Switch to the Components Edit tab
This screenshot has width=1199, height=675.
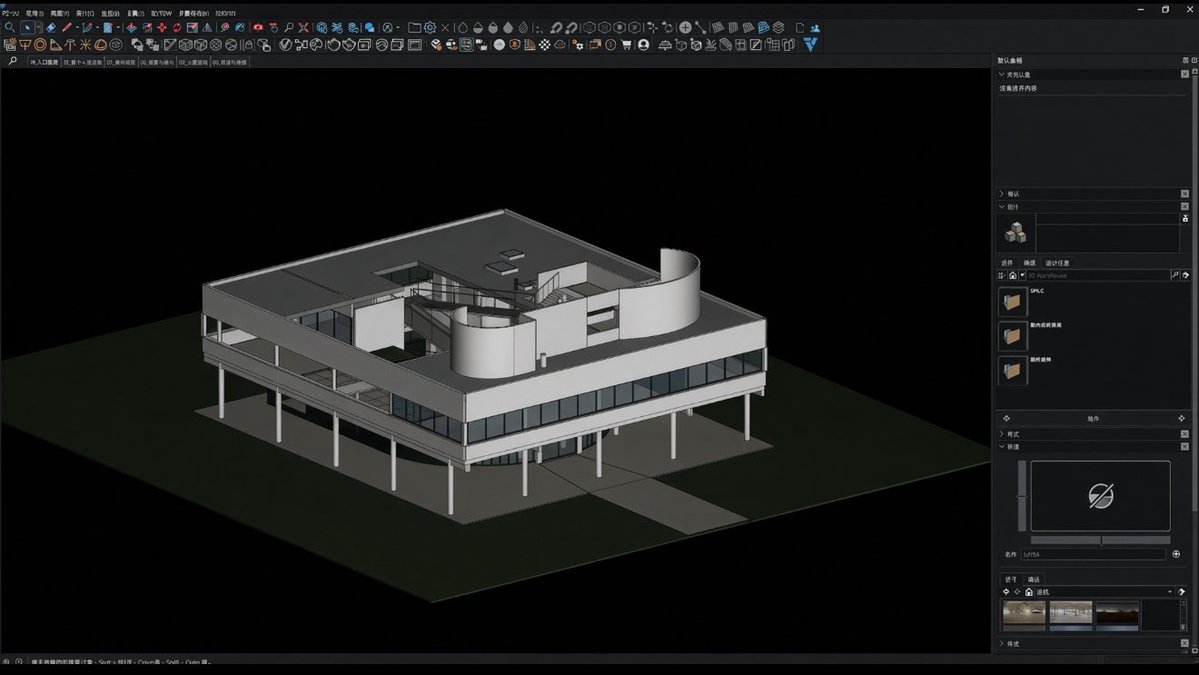point(1029,262)
